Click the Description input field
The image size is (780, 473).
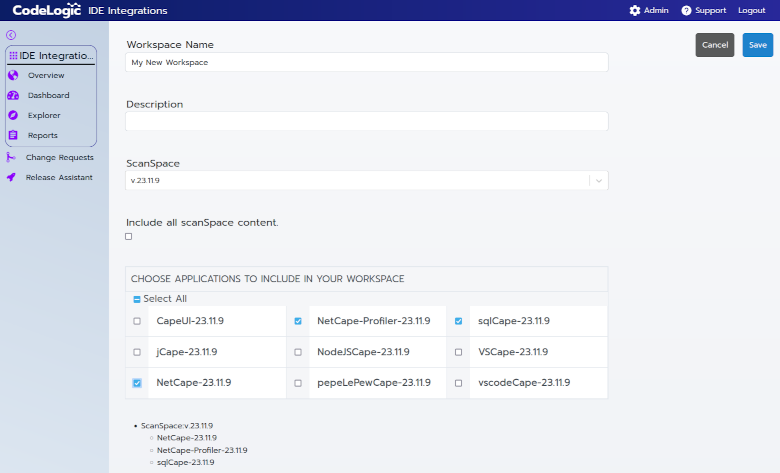tap(367, 121)
